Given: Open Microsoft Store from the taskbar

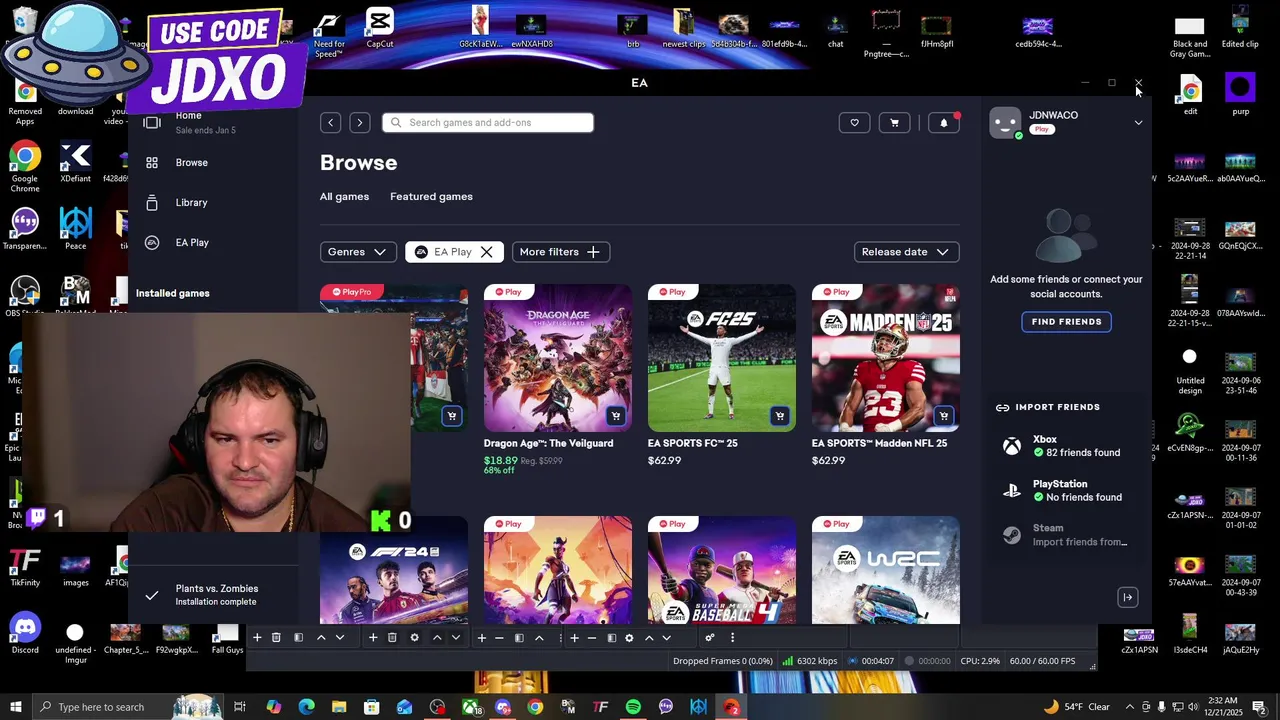Looking at the screenshot, I should point(371,707).
